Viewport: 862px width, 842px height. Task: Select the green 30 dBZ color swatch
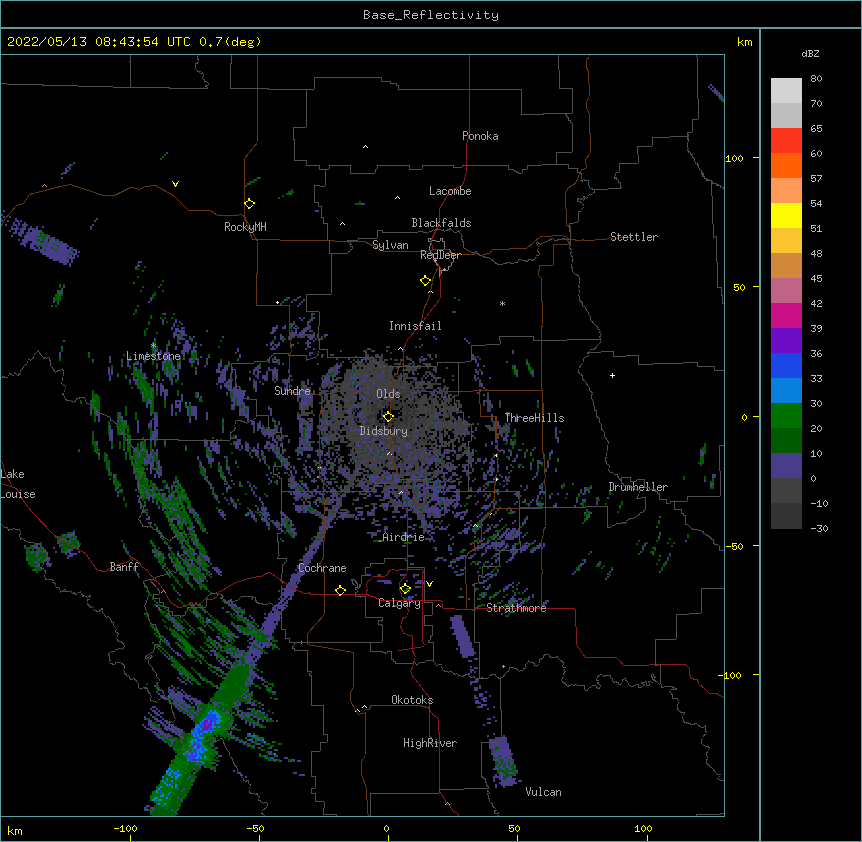point(786,416)
